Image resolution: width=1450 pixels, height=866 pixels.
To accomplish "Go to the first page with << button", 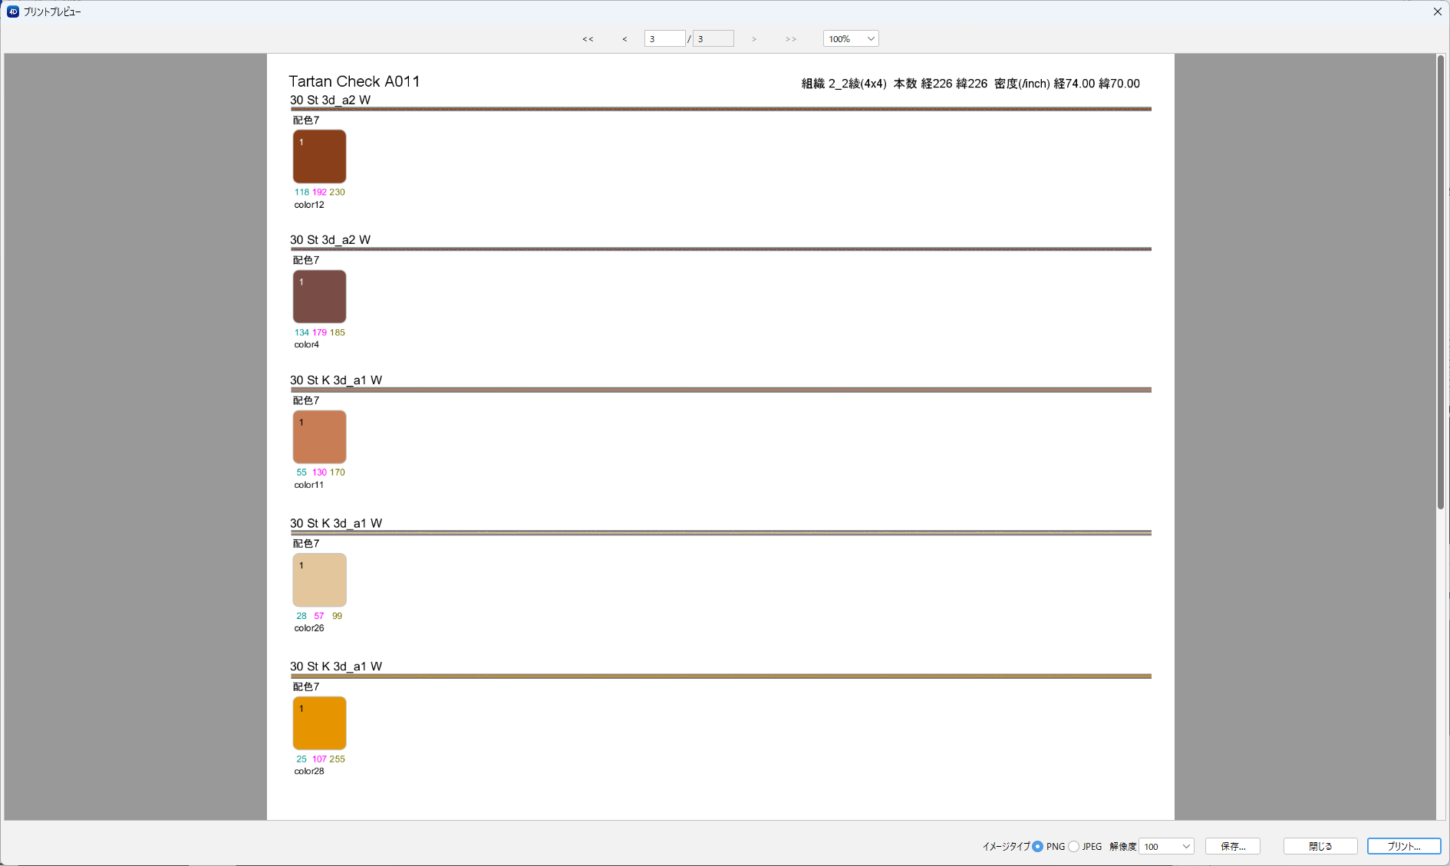I will pyautogui.click(x=588, y=39).
